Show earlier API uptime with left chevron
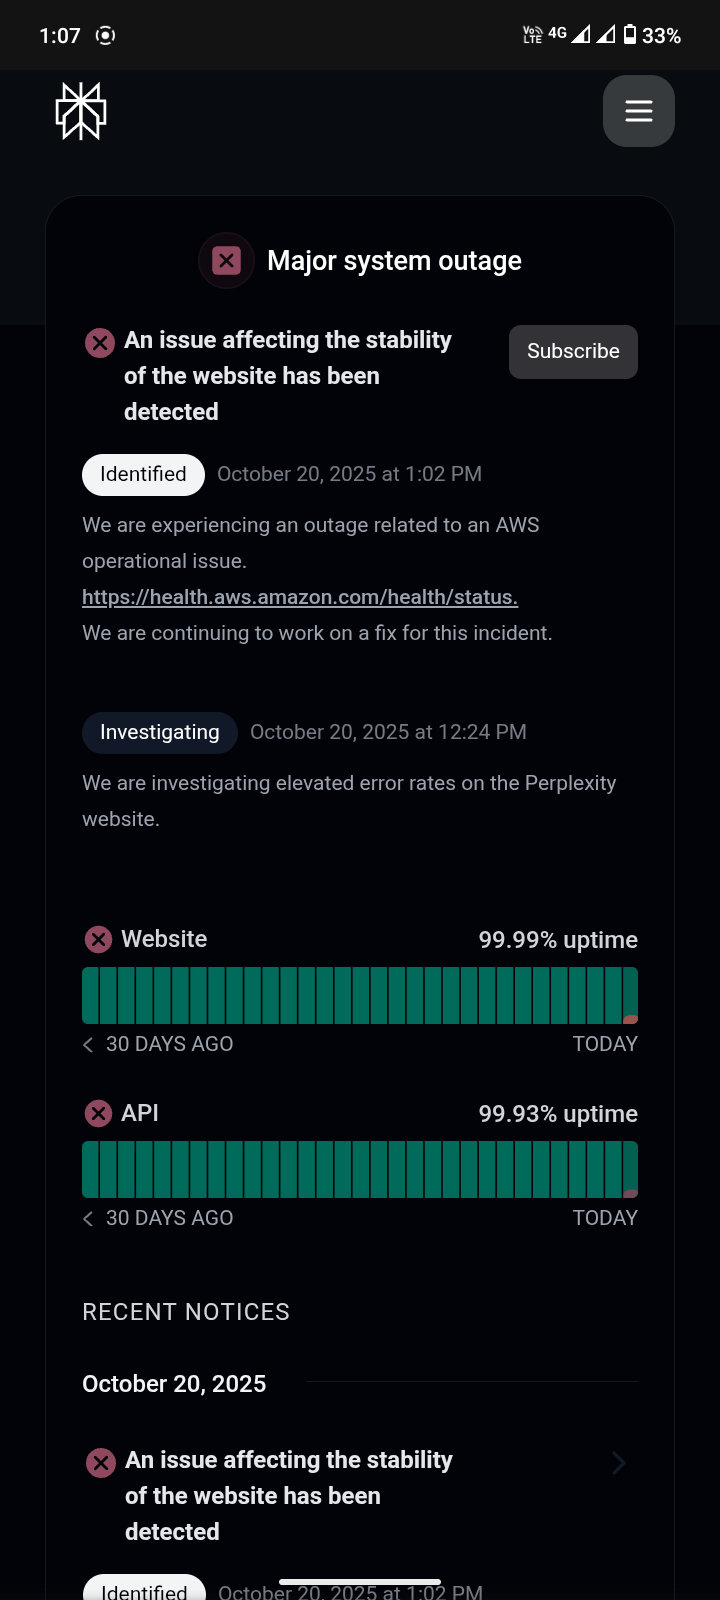720x1600 pixels. (x=88, y=1219)
